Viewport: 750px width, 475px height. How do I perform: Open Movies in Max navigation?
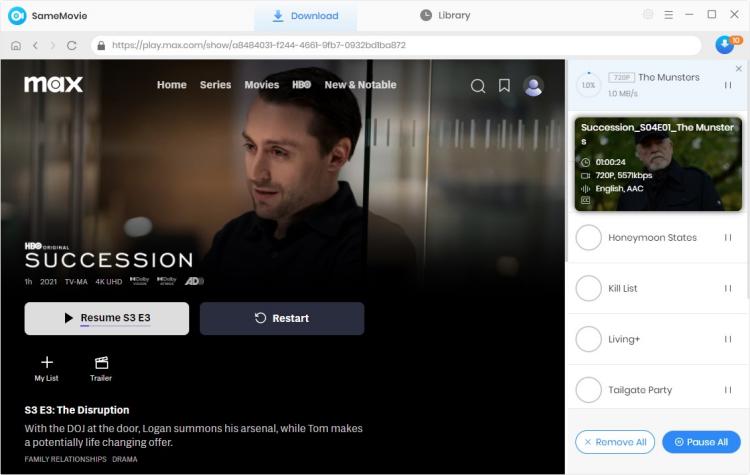262,85
